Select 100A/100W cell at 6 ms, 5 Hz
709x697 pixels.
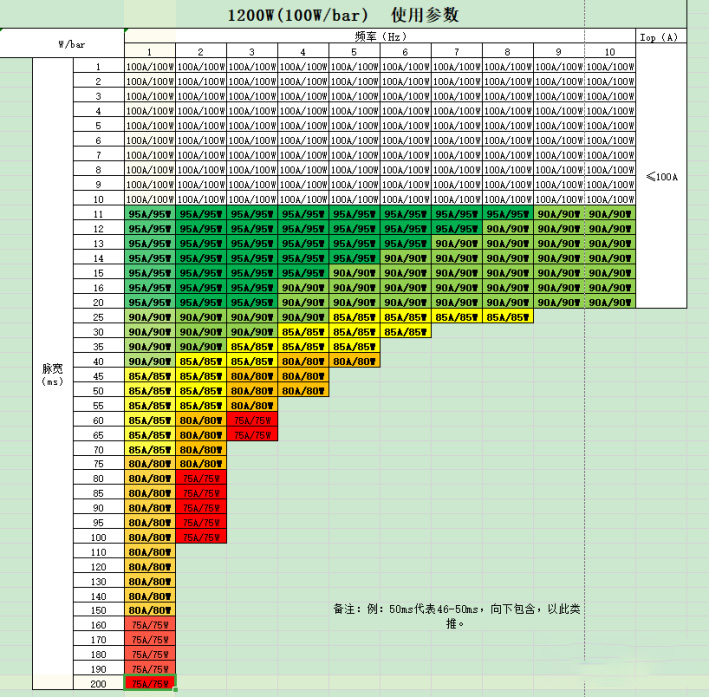pyautogui.click(x=354, y=140)
